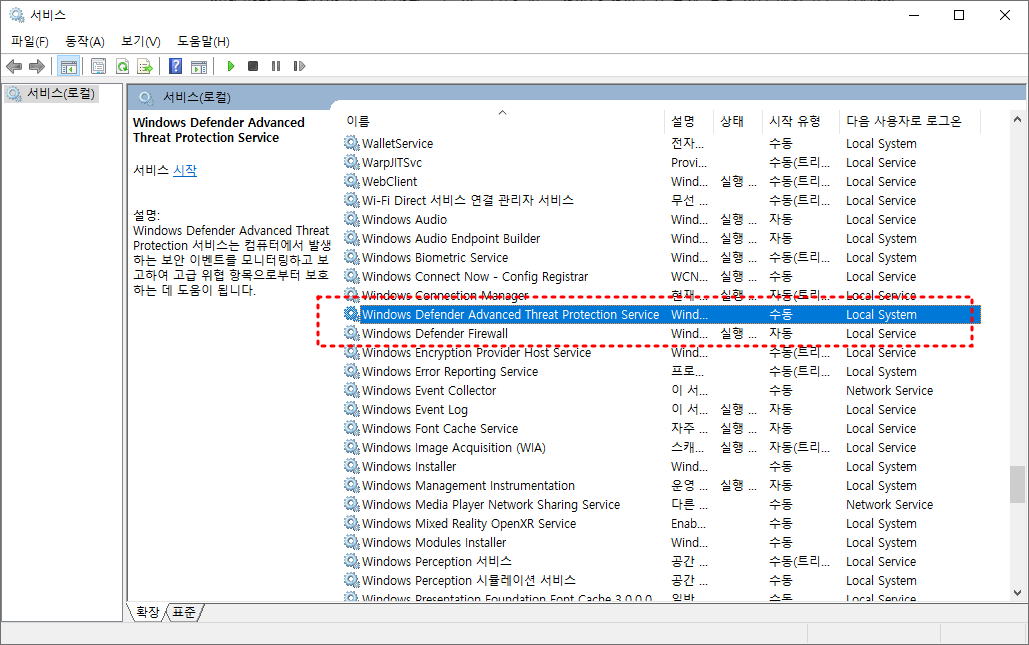
Task: Click the scrollbar up arrow
Action: point(1017,119)
